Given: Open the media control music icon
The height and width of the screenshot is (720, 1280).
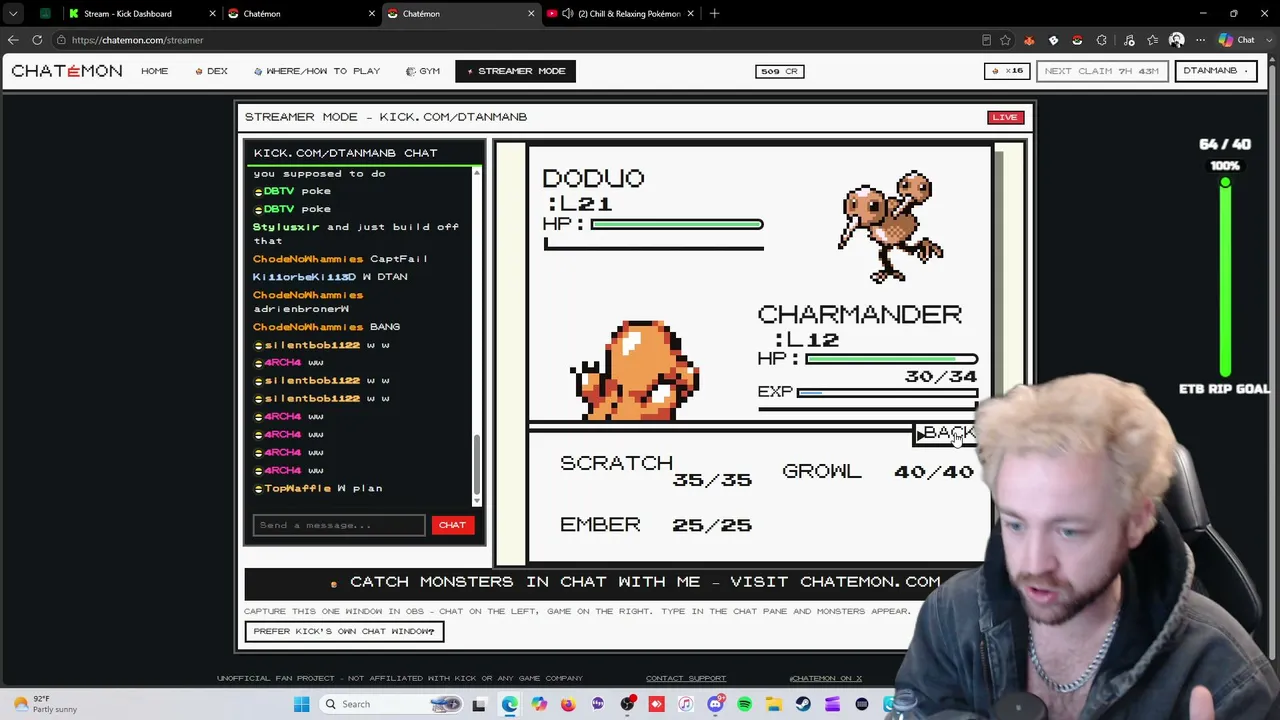Looking at the screenshot, I should [1129, 40].
